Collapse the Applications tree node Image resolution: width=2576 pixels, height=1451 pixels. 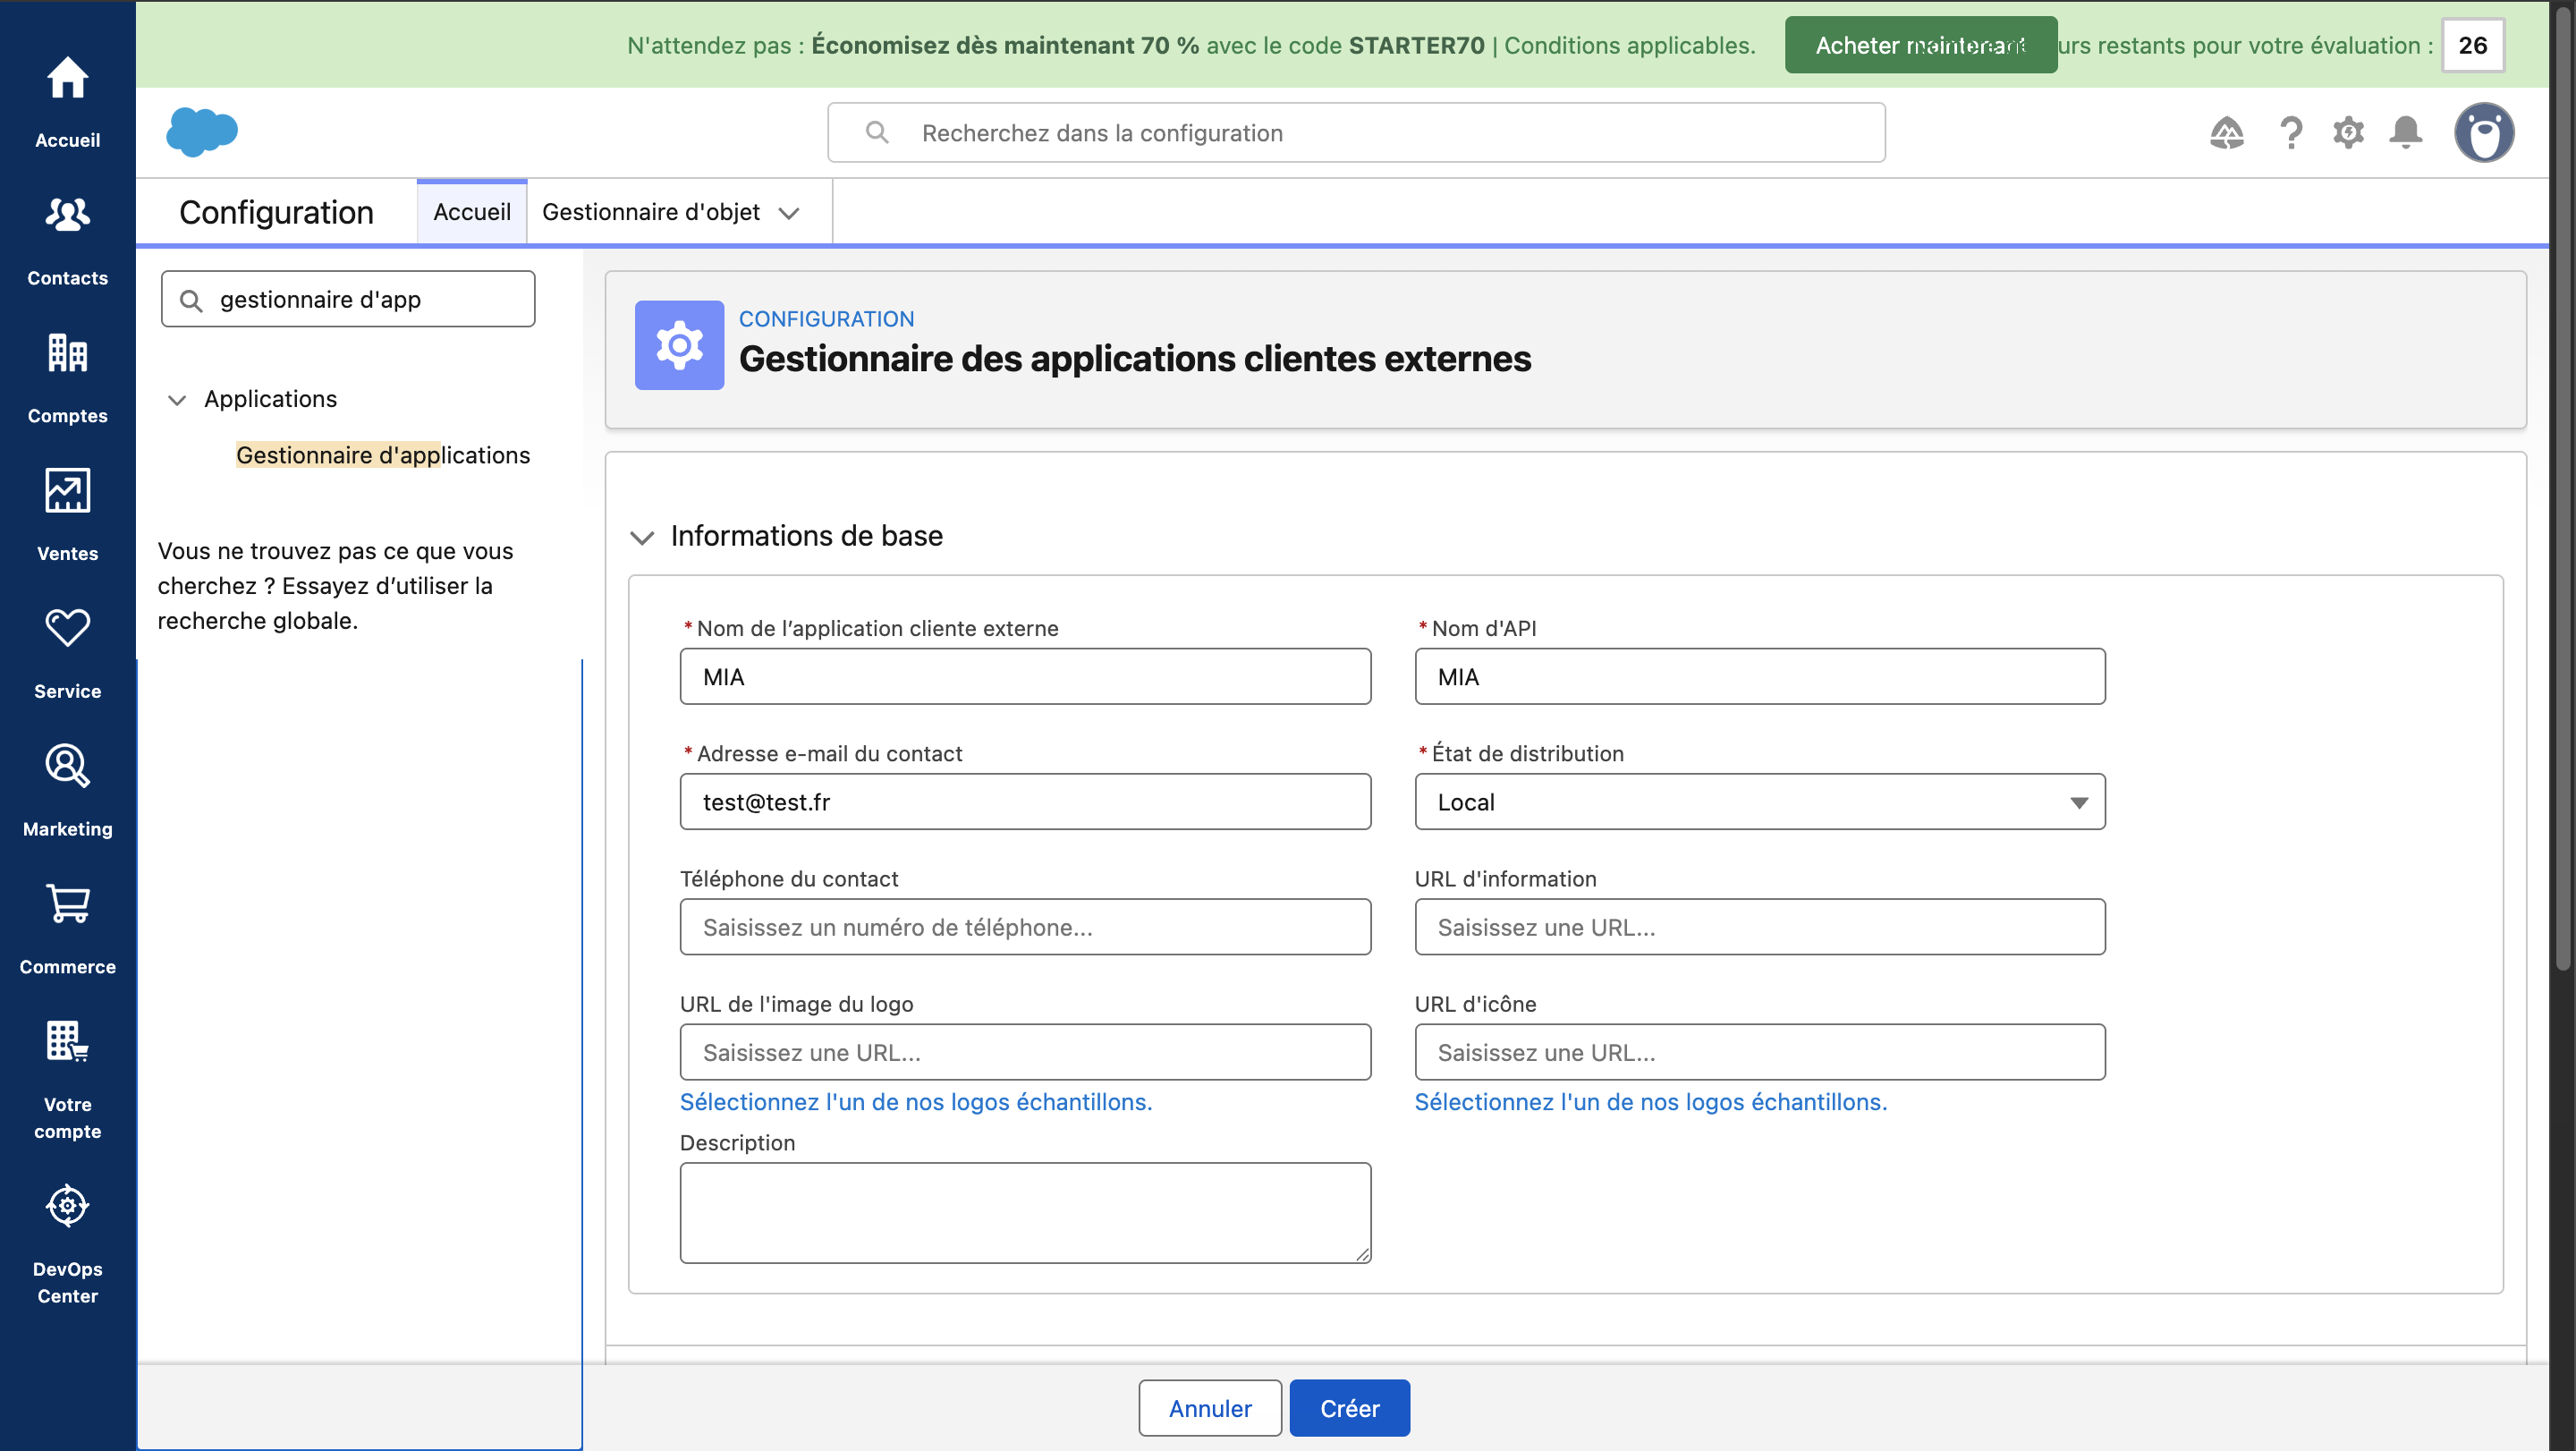coord(177,400)
